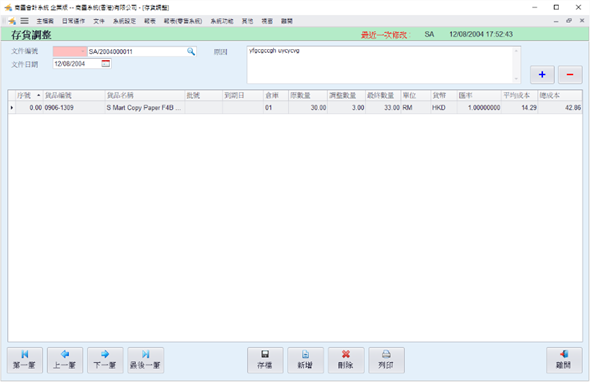Restore the inner child window

(569, 21)
